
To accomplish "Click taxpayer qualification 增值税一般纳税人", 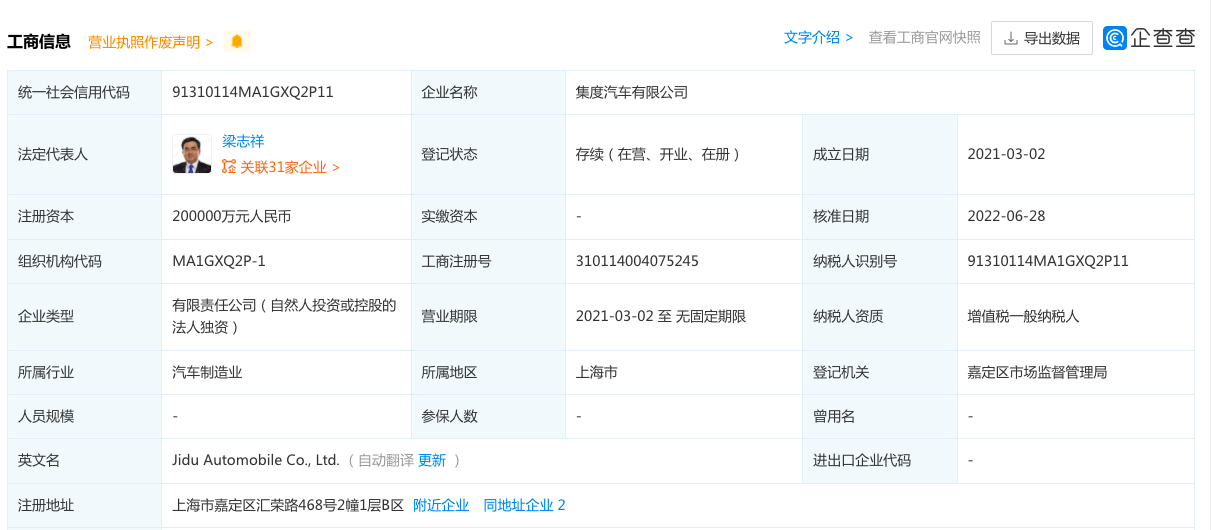I will point(1024,316).
